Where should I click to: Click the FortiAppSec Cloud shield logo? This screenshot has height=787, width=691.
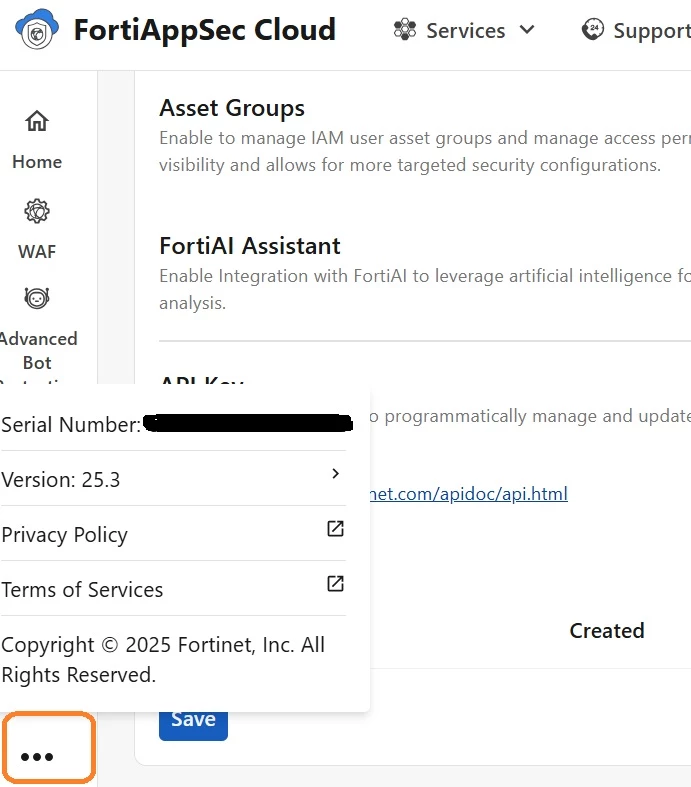pyautogui.click(x=37, y=29)
